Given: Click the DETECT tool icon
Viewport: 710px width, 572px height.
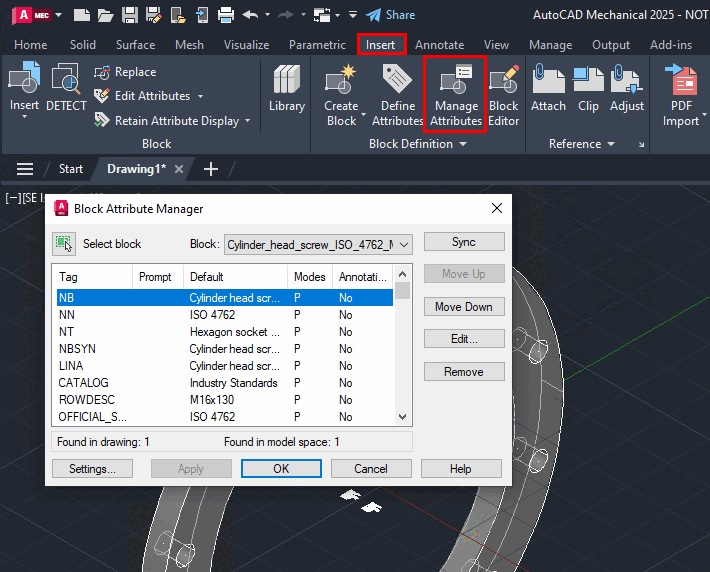Looking at the screenshot, I should click(x=66, y=87).
